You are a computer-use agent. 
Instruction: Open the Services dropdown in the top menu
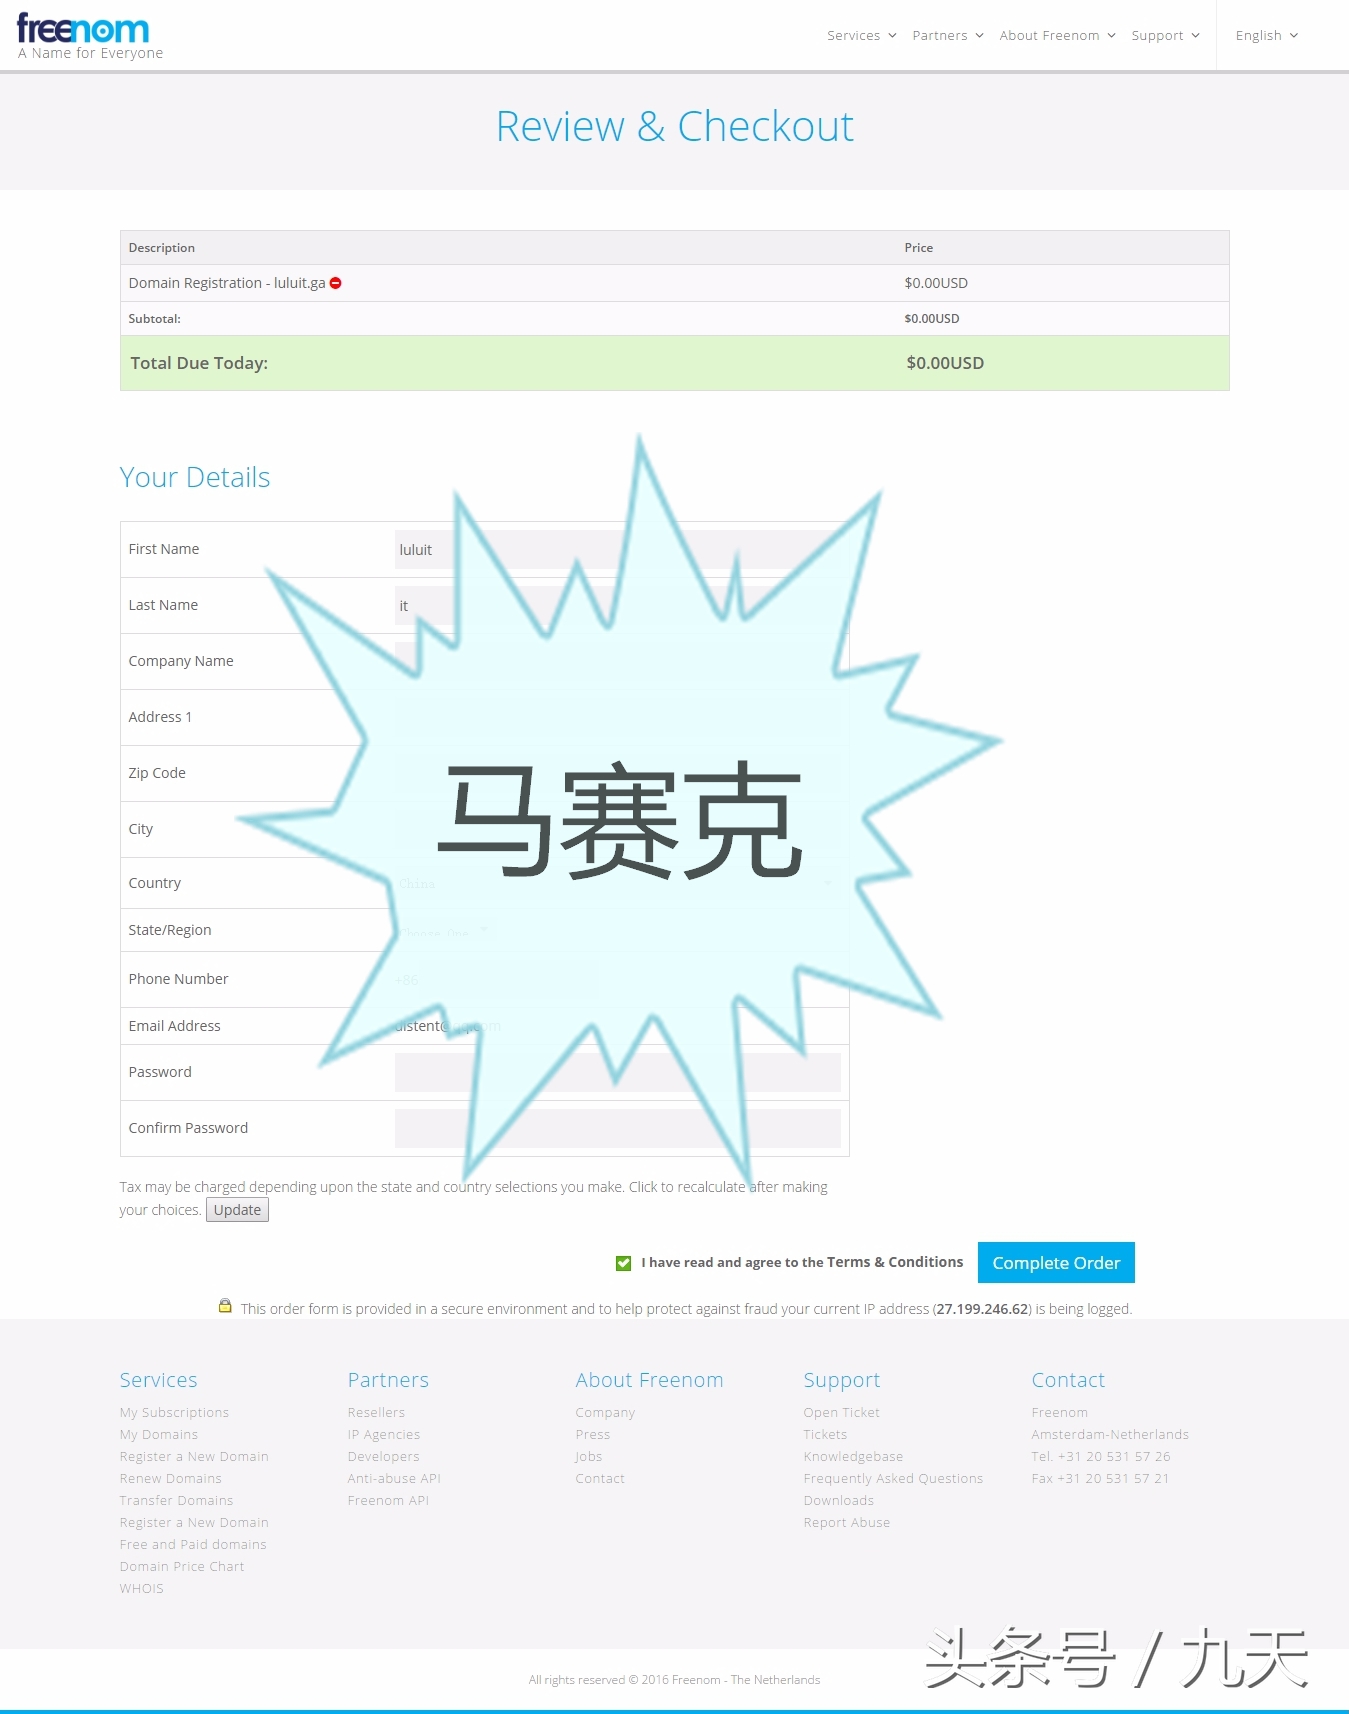click(861, 35)
